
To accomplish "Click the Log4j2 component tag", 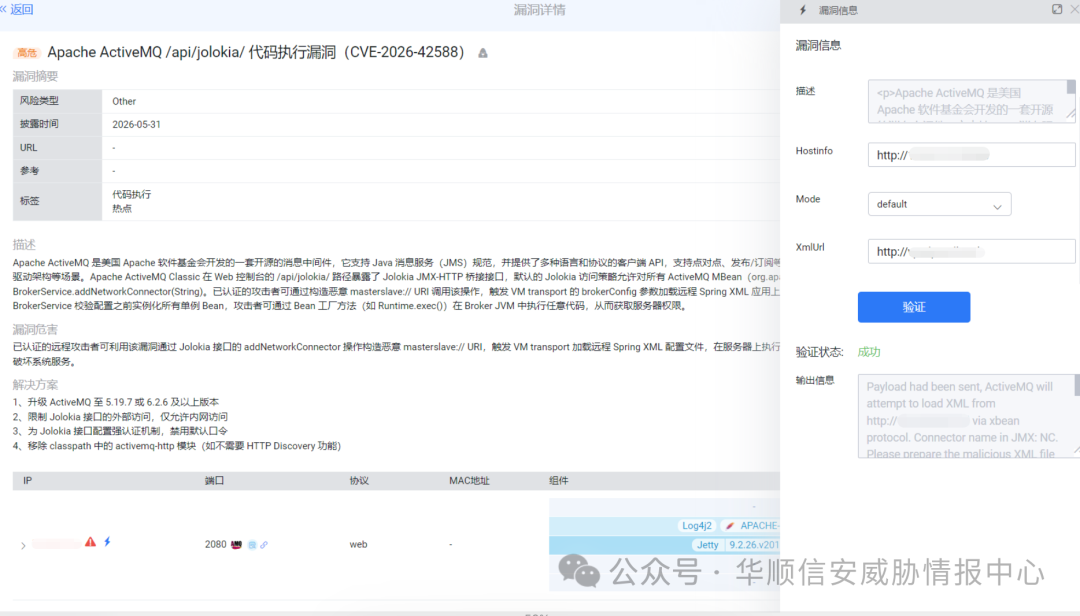I will [x=696, y=526].
